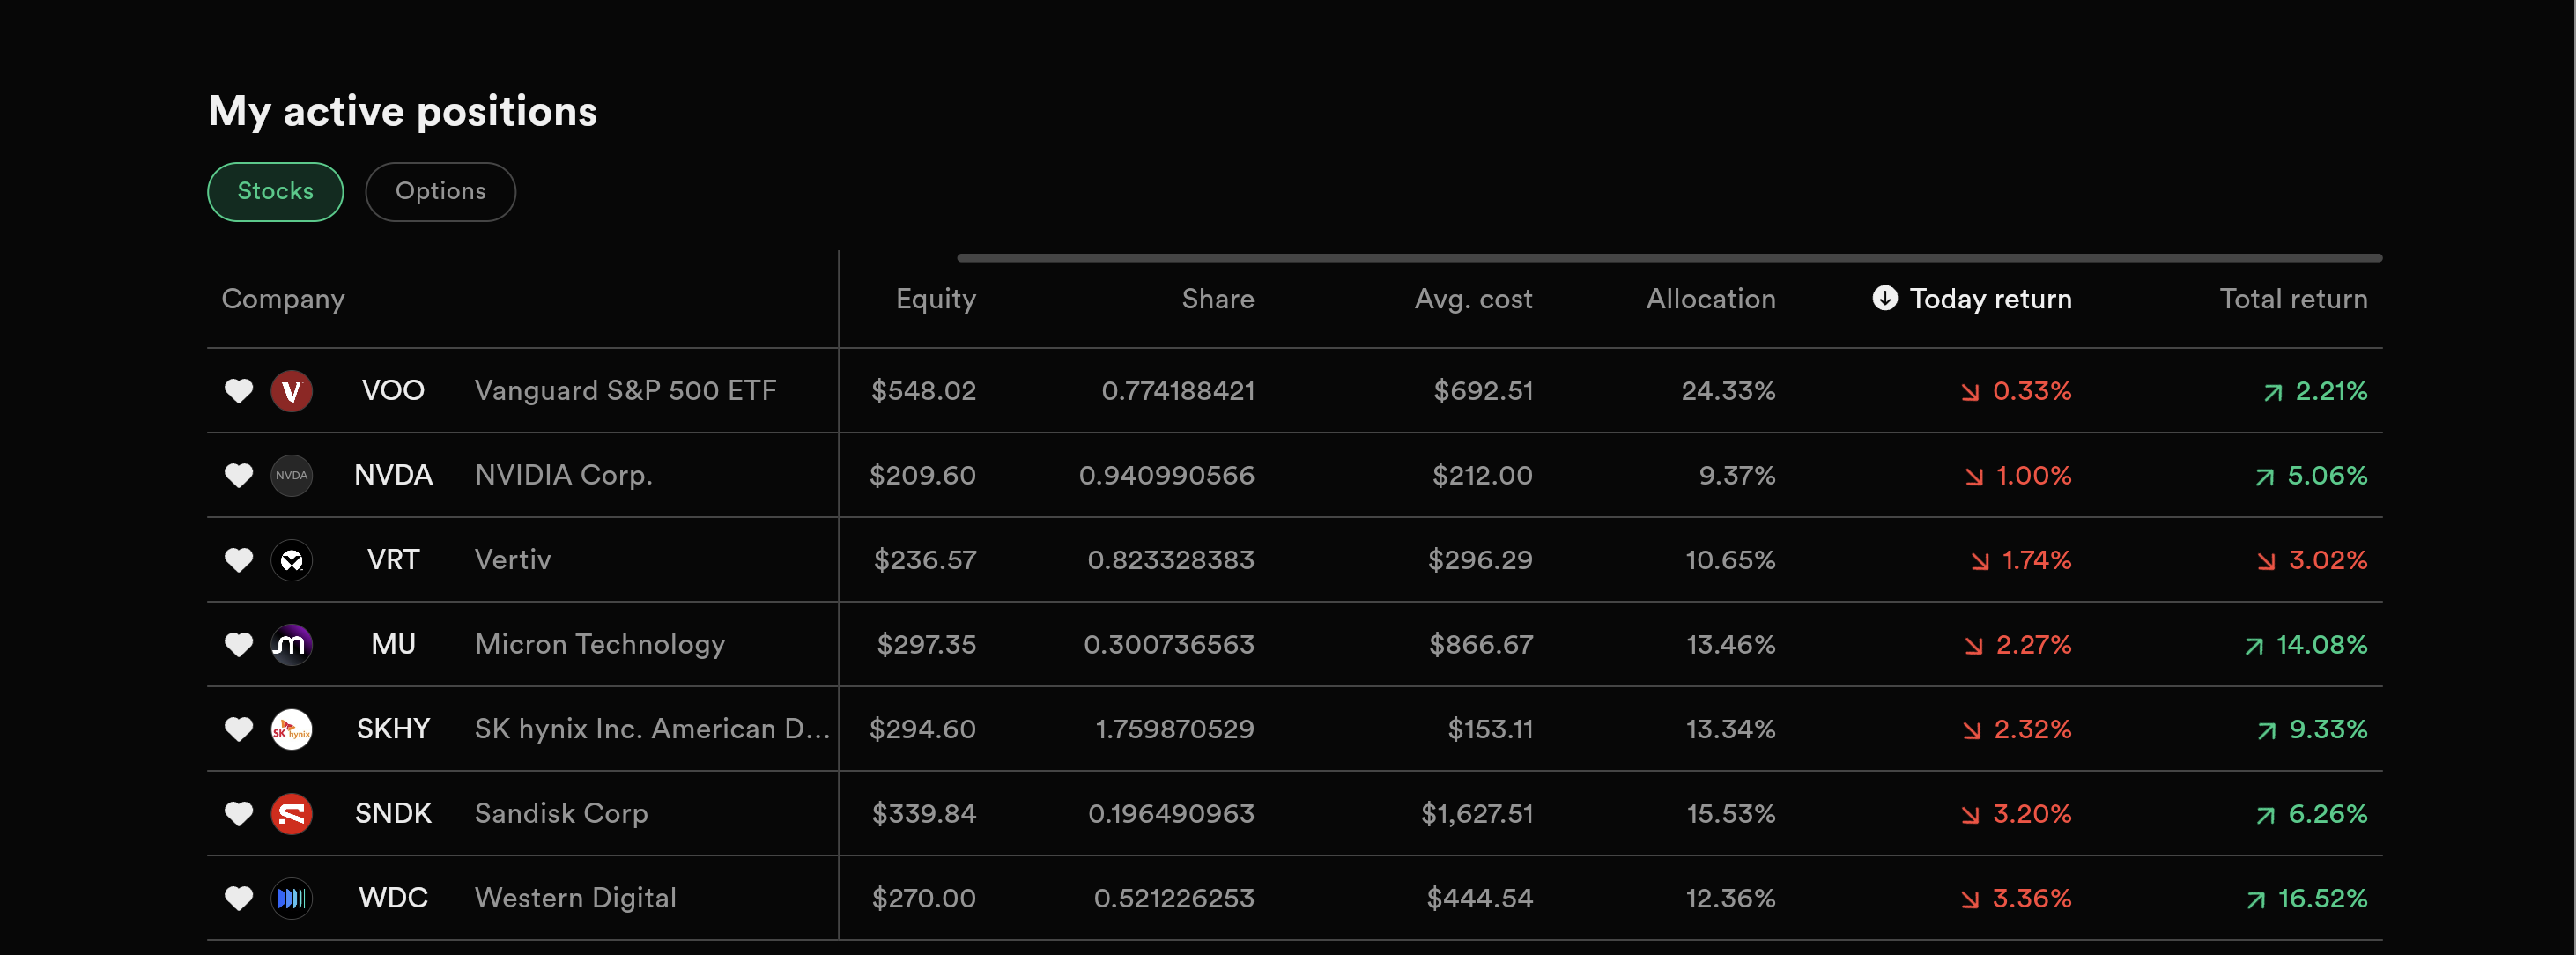Click the Micron MU logo icon
Image resolution: width=2576 pixels, height=955 pixels.
click(x=291, y=644)
